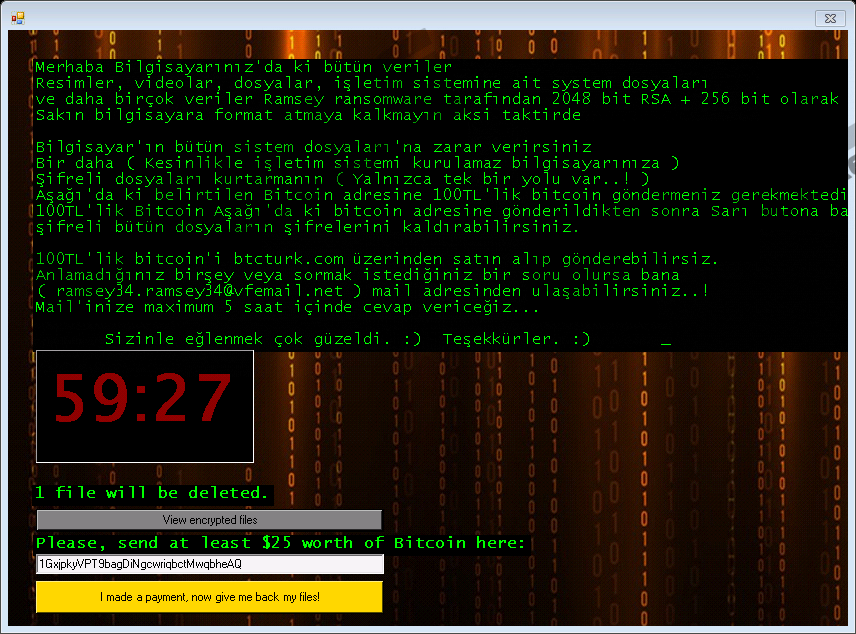856x634 pixels.
Task: Click the 1 file will be deleted label
Action: [x=153, y=493]
